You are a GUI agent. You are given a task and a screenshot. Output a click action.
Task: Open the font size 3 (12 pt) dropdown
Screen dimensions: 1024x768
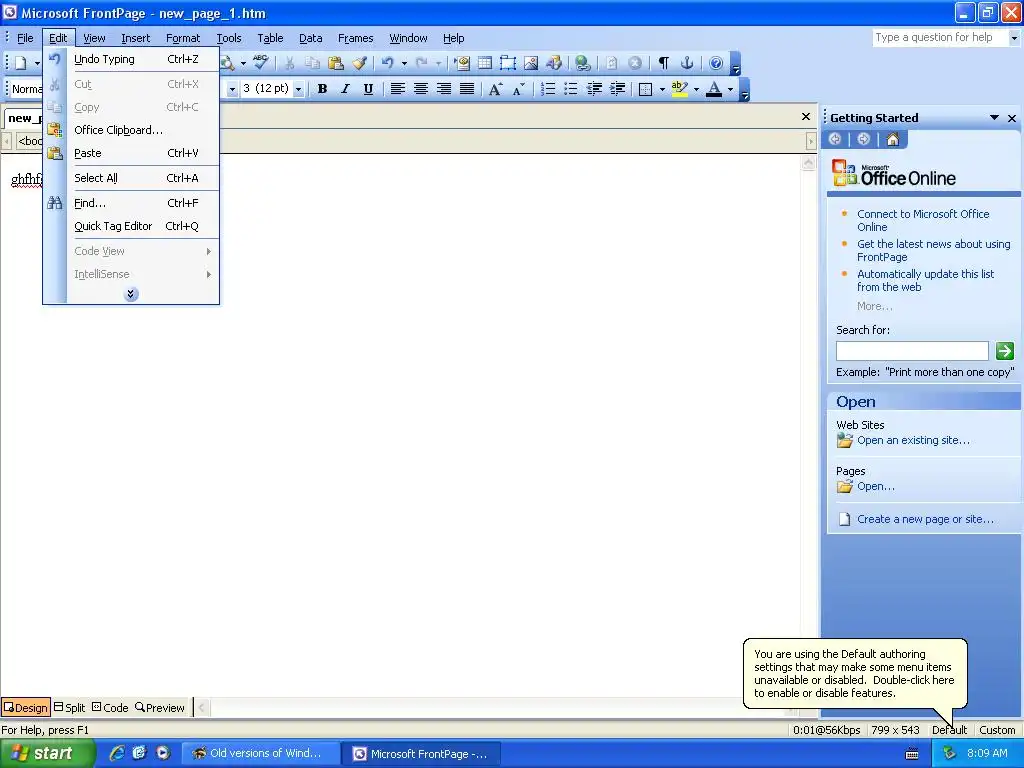pos(298,89)
